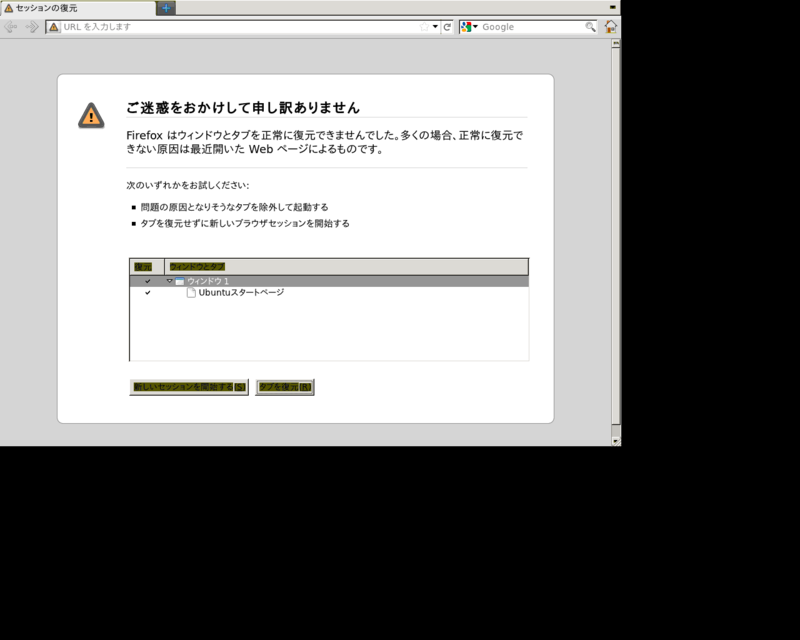800x640 pixels.
Task: Uncheck restore for ウィンドウ 1
Action: tap(147, 281)
